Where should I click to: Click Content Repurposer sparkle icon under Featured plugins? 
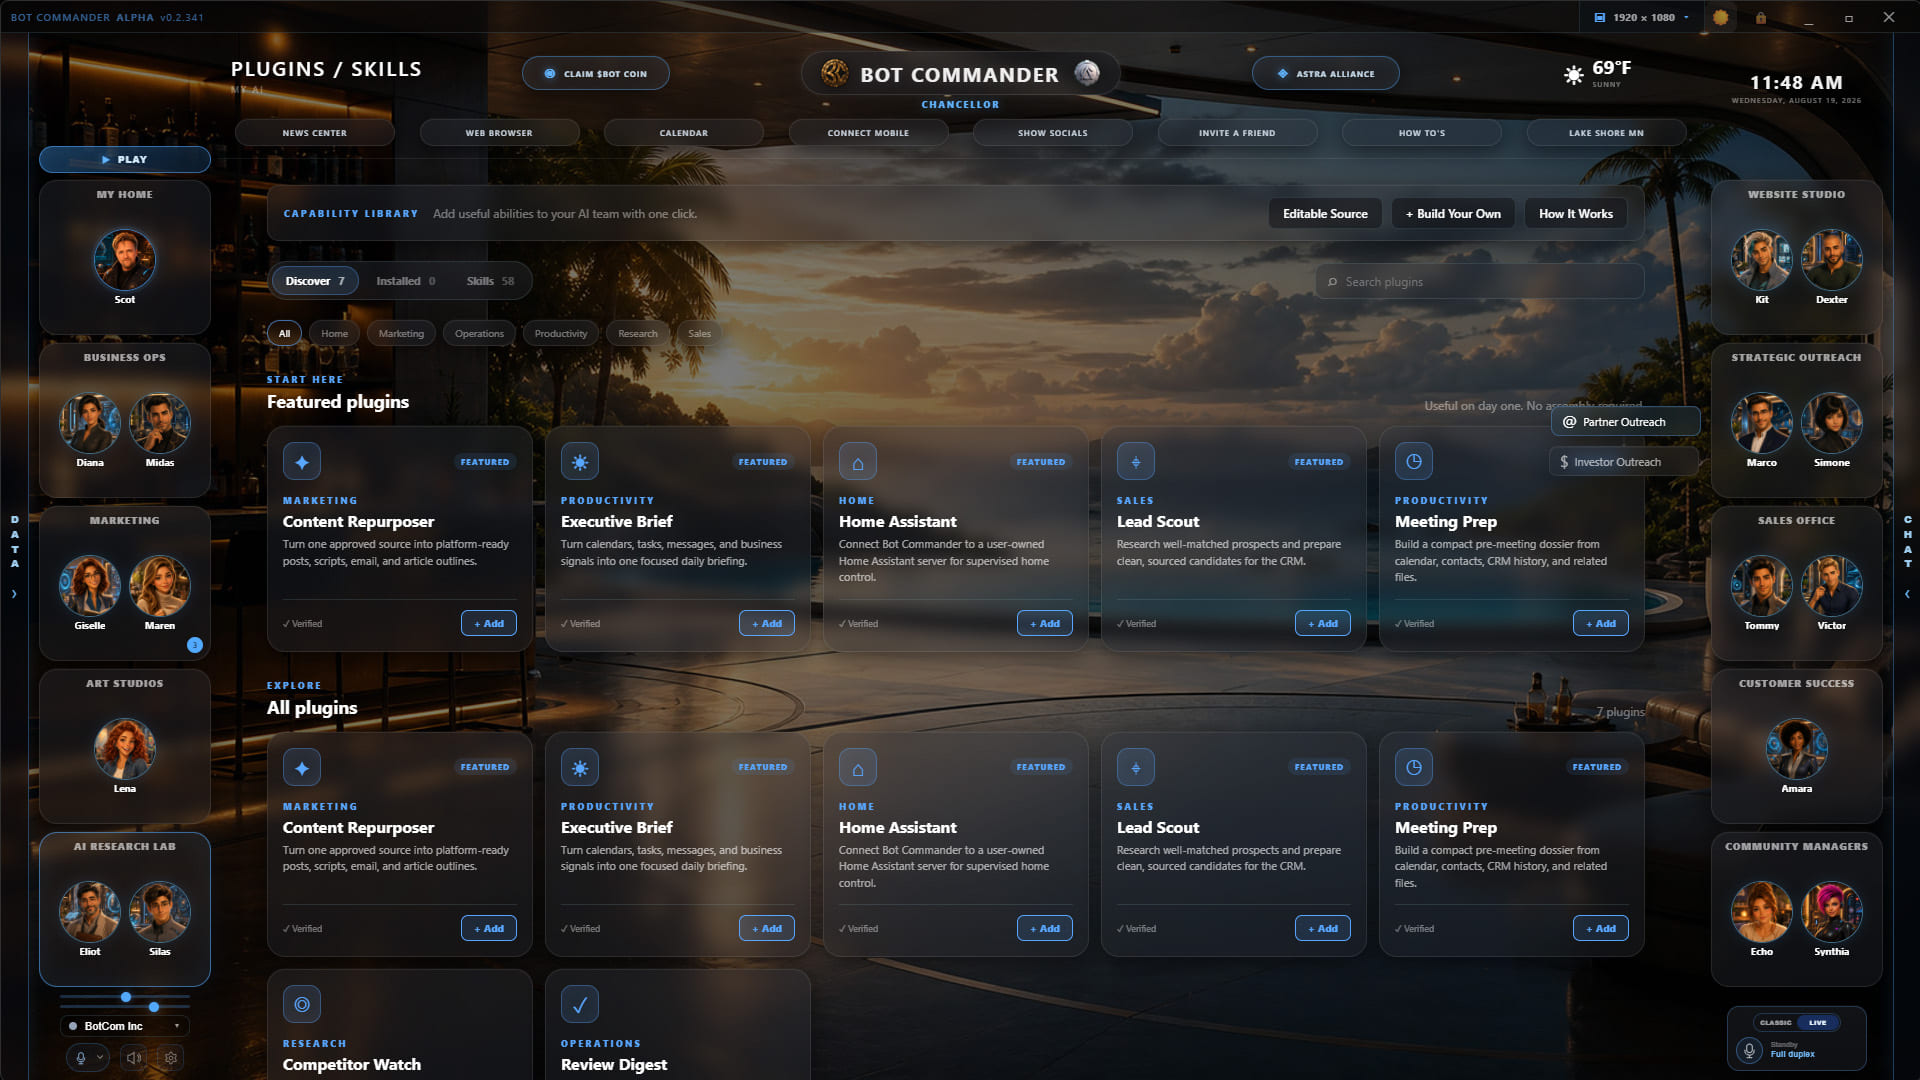coord(302,462)
